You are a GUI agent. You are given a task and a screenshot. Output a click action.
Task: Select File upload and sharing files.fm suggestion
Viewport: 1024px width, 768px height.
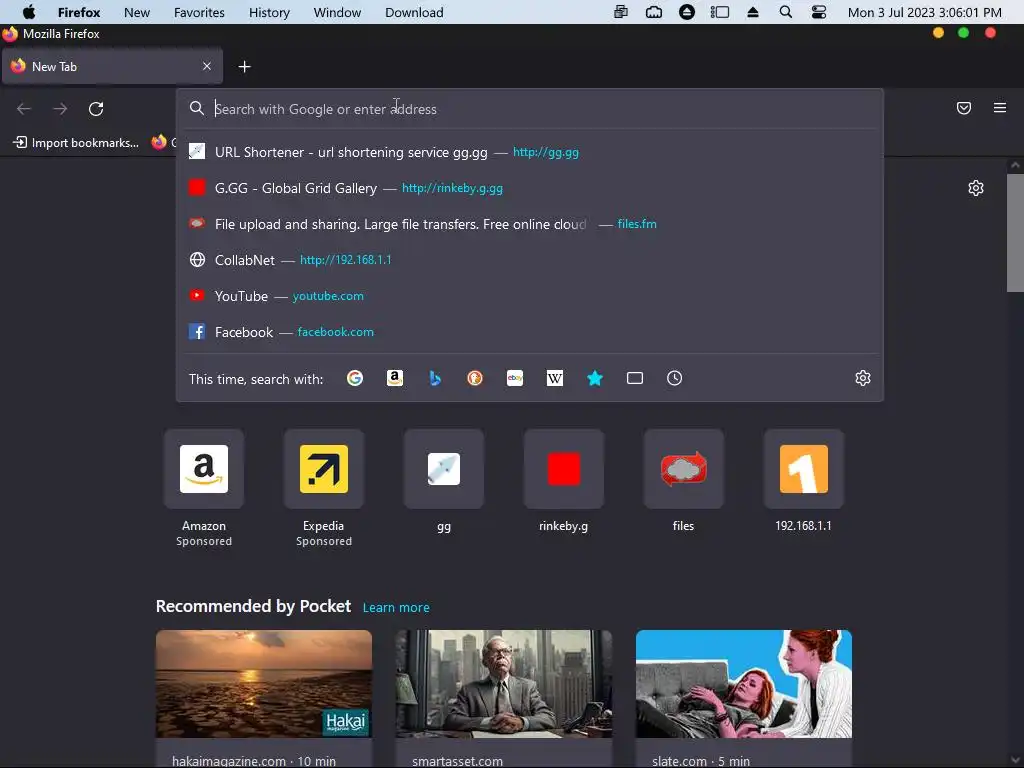[x=530, y=224]
